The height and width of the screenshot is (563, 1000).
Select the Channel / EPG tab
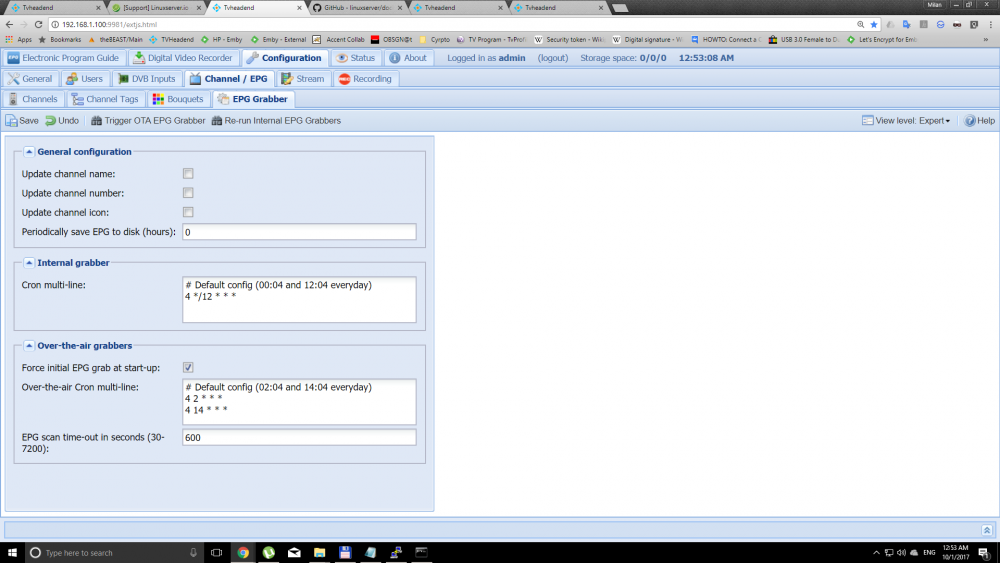pyautogui.click(x=229, y=79)
